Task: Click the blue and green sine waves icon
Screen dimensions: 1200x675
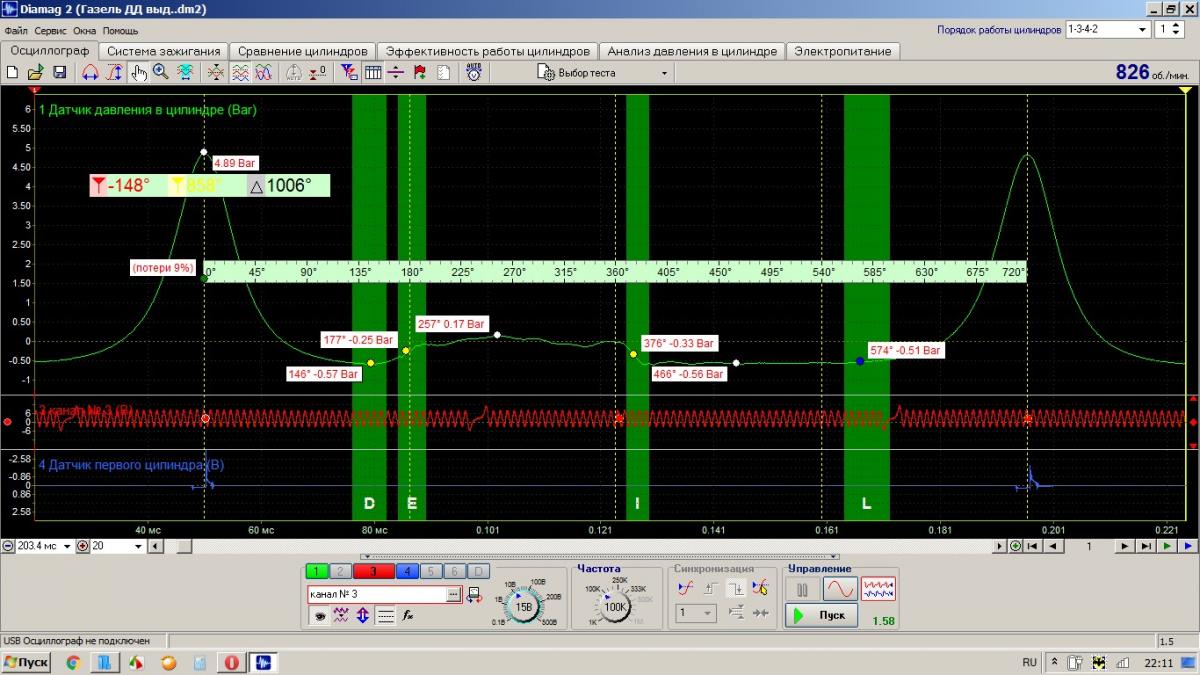Action: [x=264, y=72]
